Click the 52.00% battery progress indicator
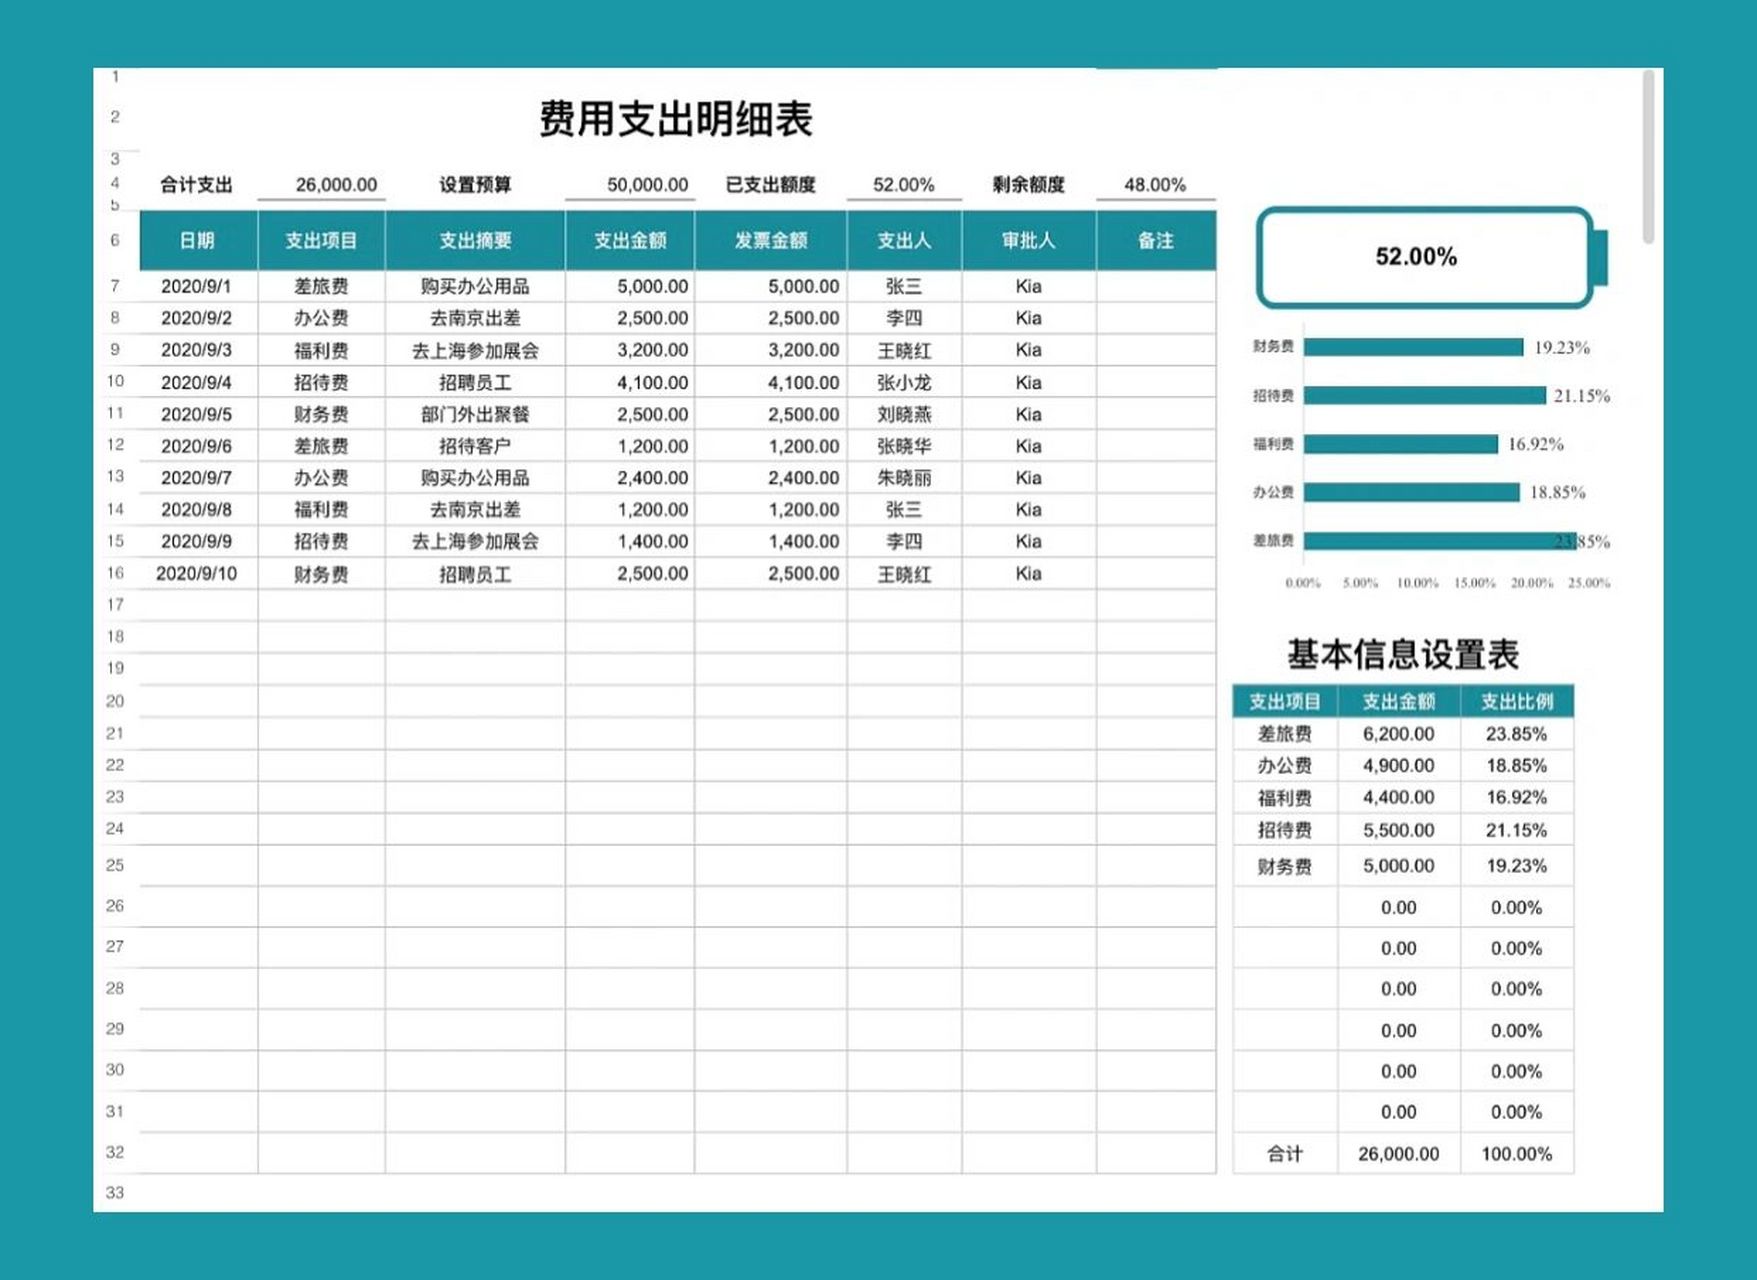The image size is (1757, 1280). (x=1417, y=256)
